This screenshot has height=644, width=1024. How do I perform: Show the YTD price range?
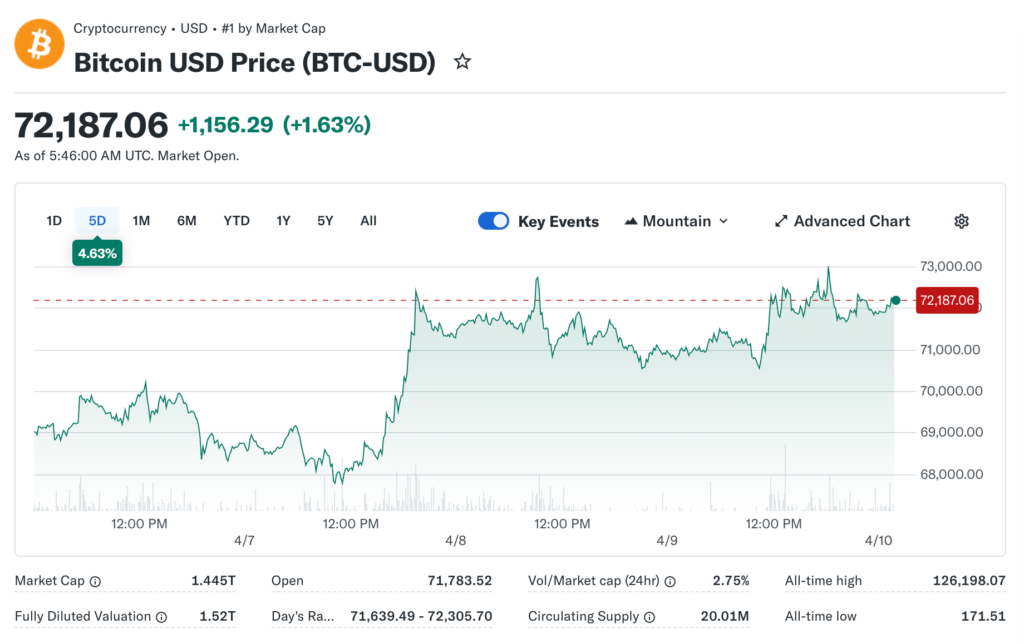click(x=236, y=221)
